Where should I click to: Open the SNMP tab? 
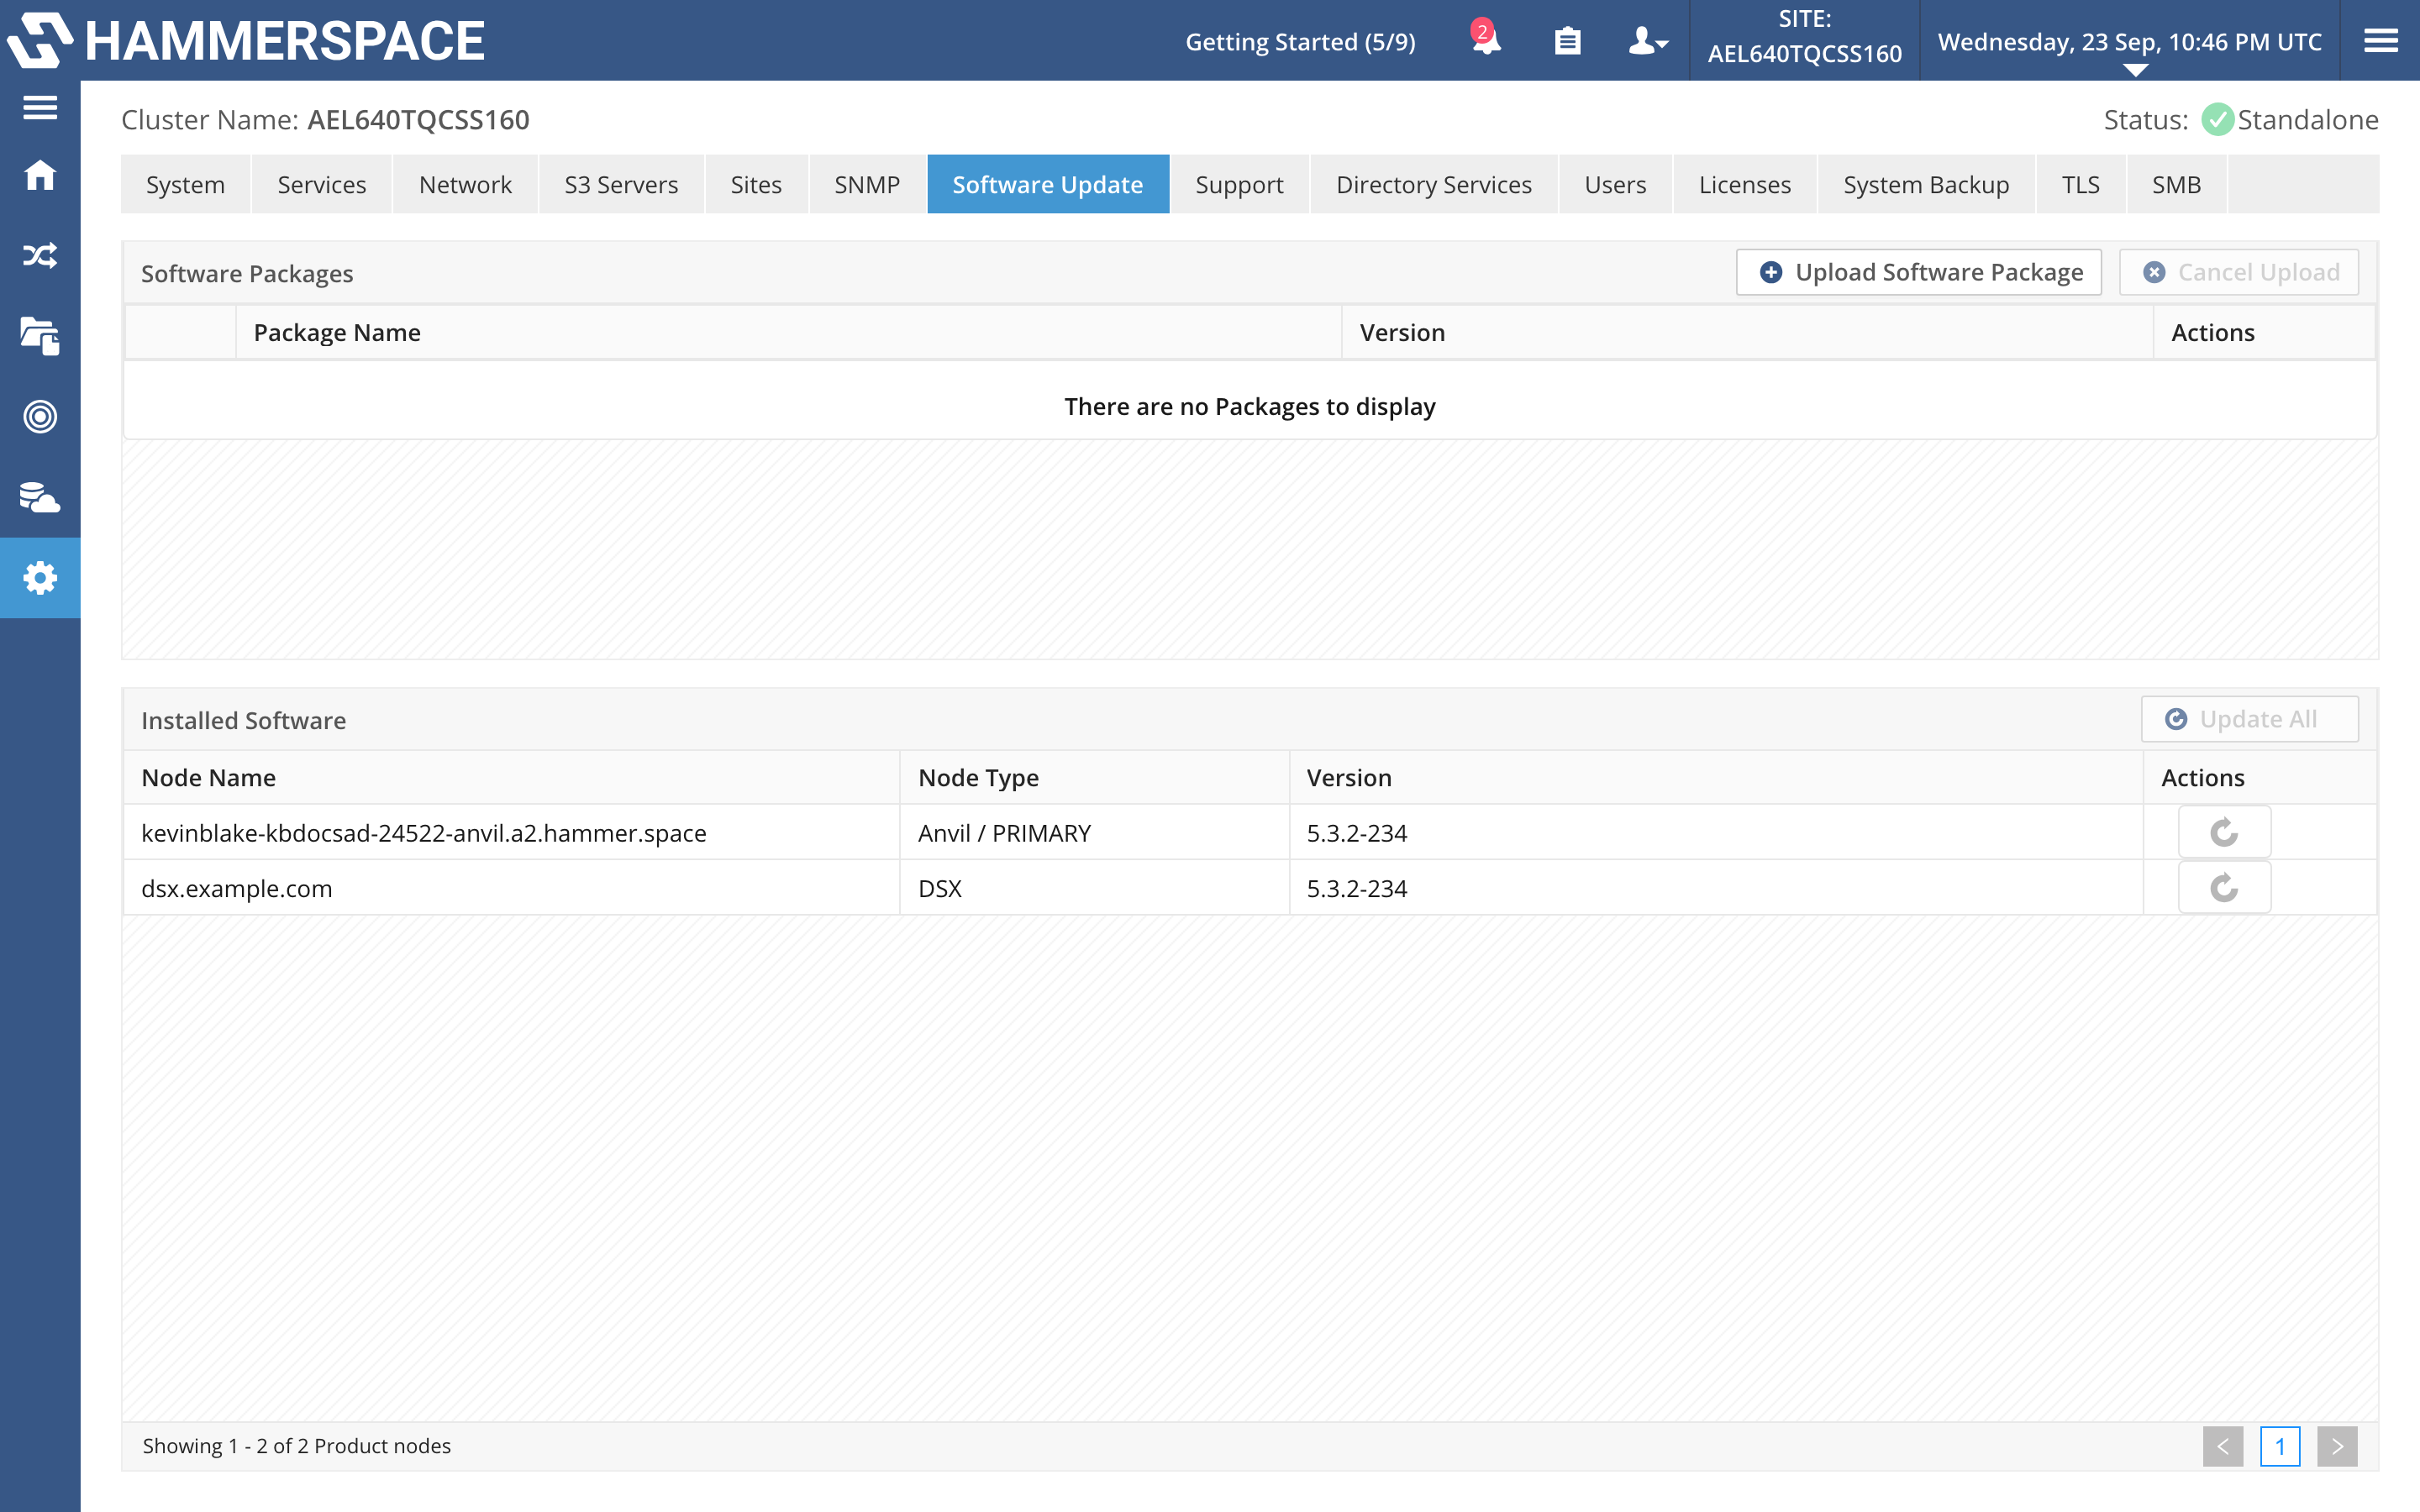(x=867, y=184)
